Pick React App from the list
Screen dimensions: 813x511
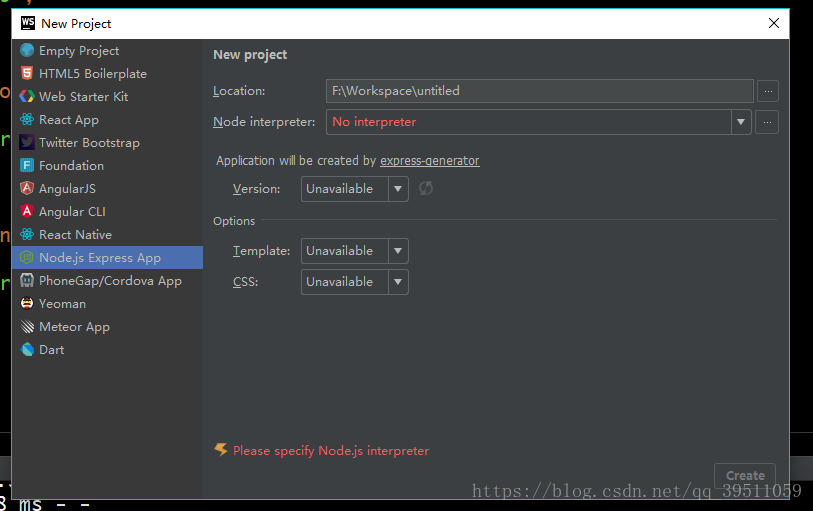pos(107,119)
